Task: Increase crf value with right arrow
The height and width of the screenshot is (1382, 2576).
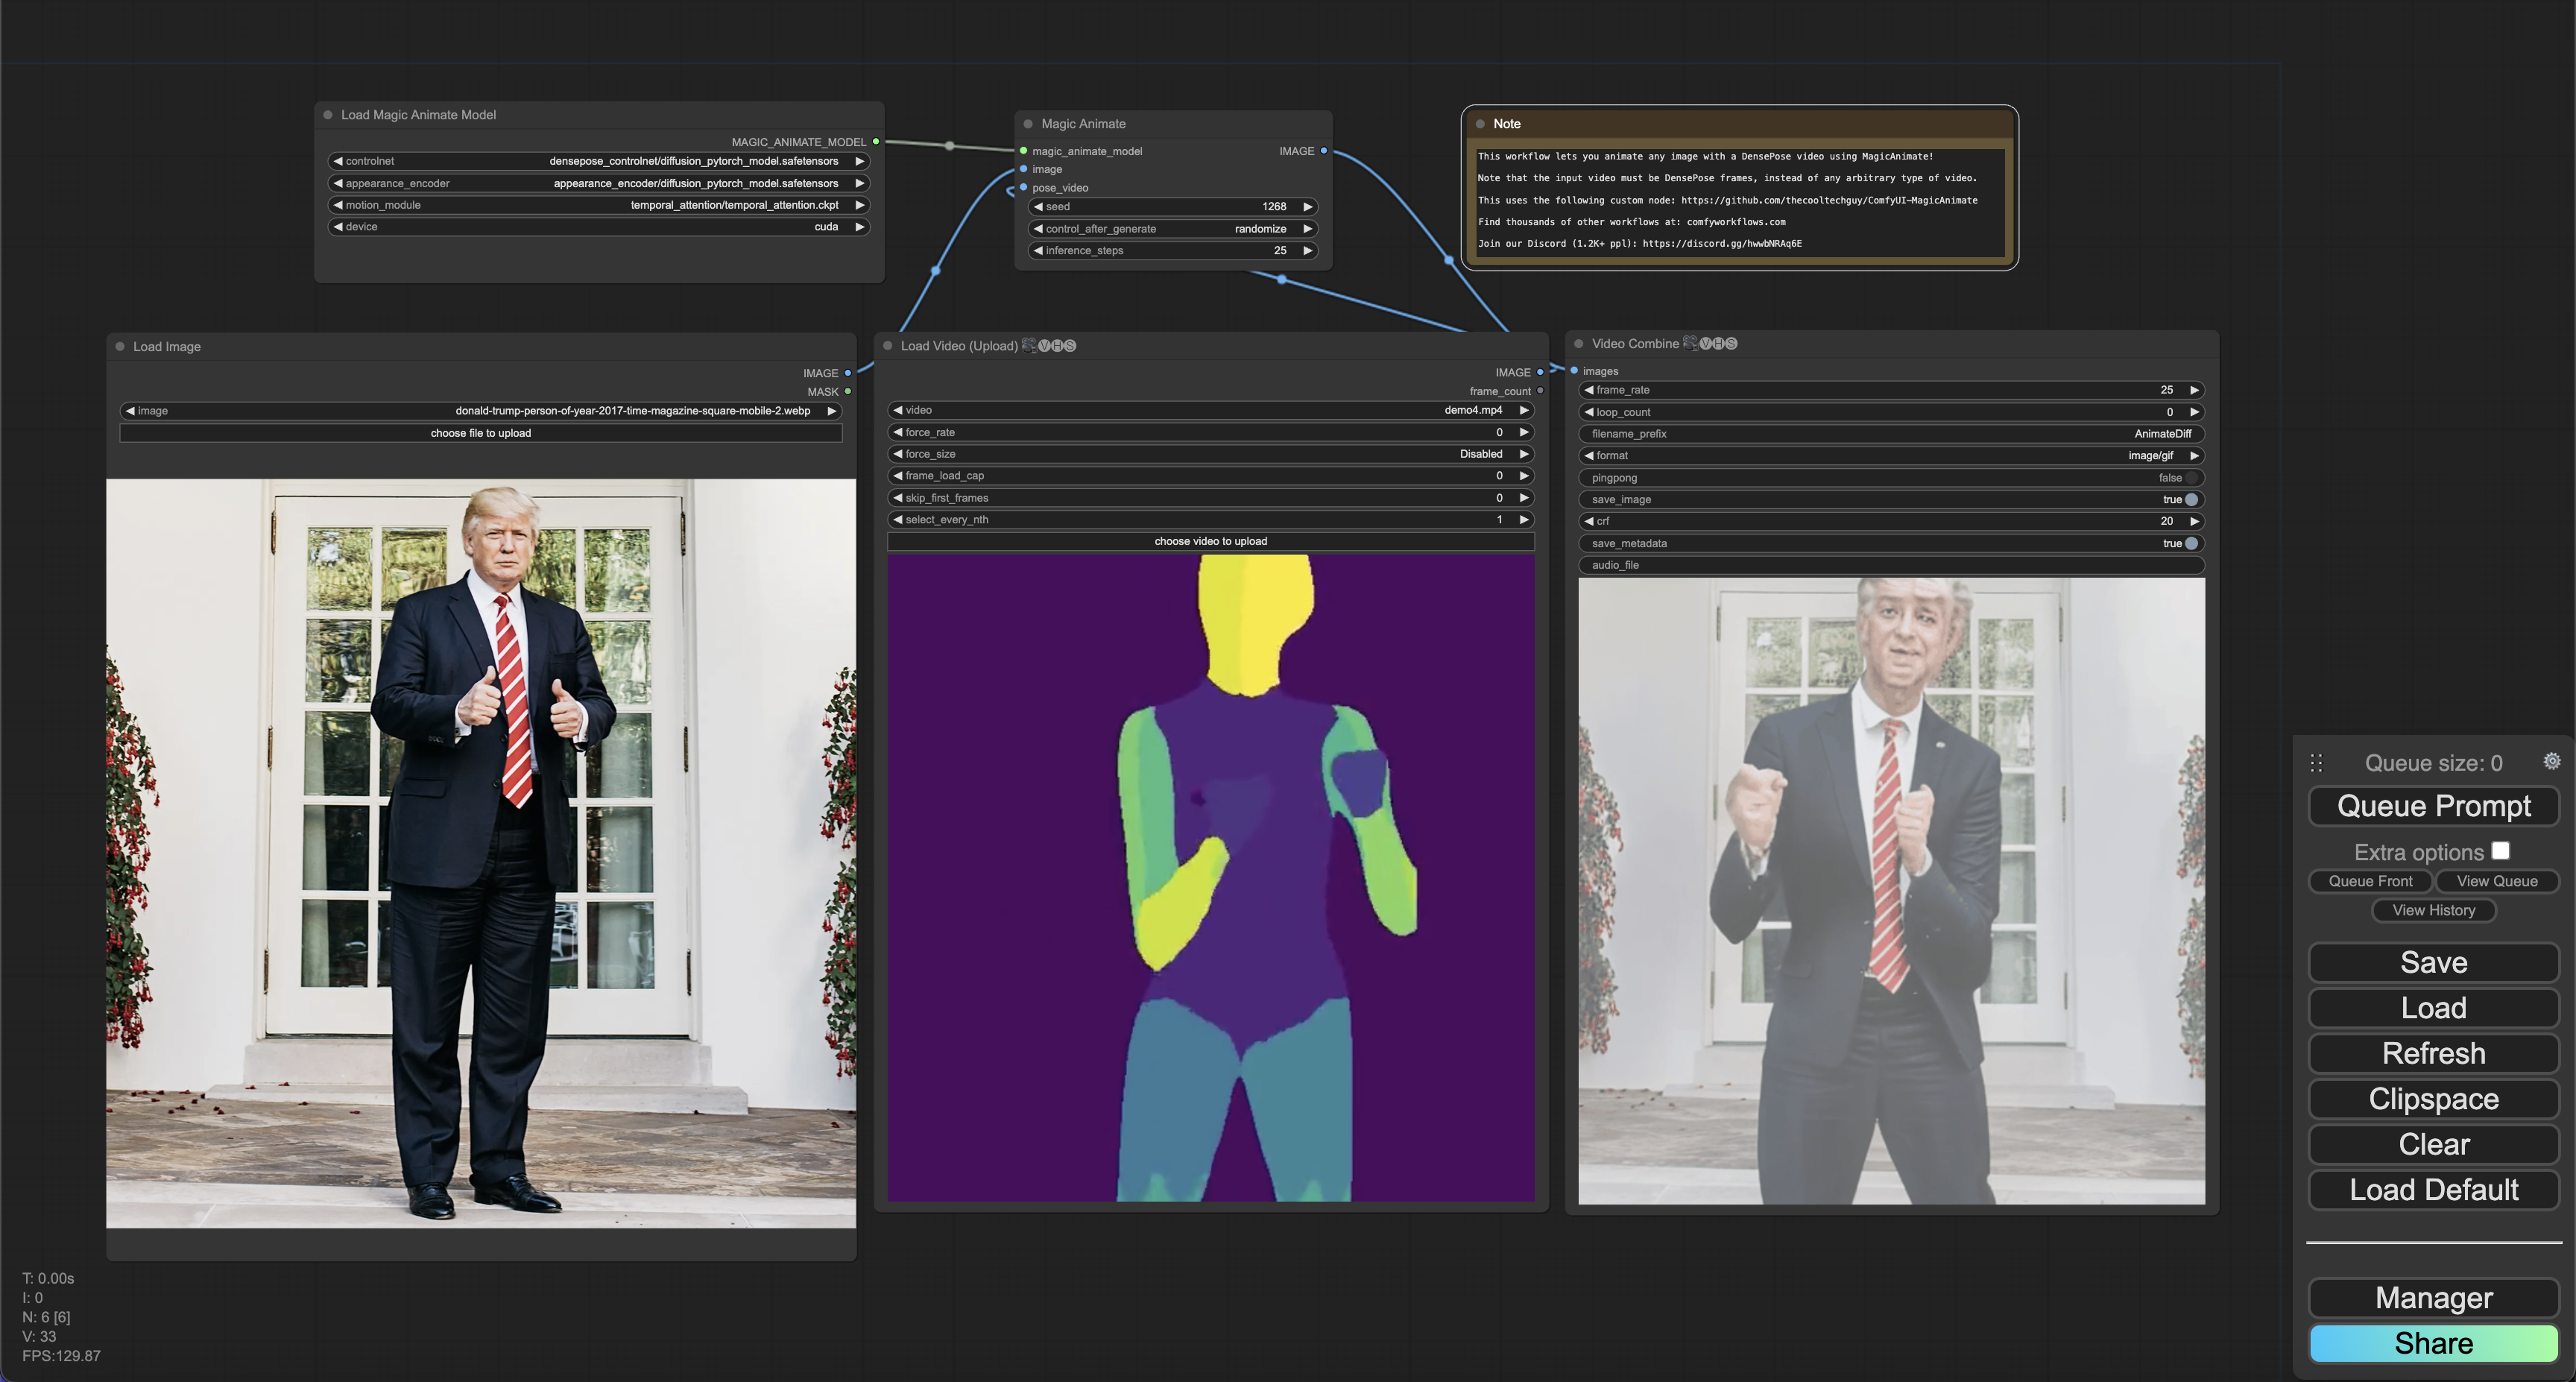Action: coord(2194,521)
